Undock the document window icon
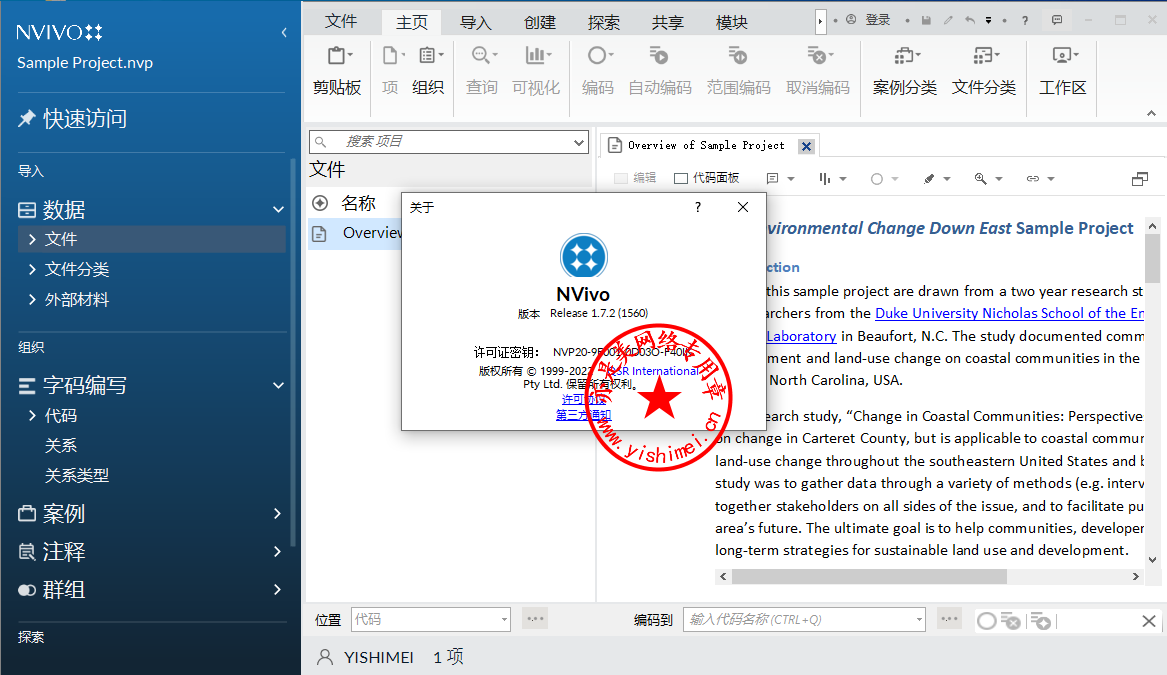Image resolution: width=1167 pixels, height=675 pixels. (x=1139, y=179)
